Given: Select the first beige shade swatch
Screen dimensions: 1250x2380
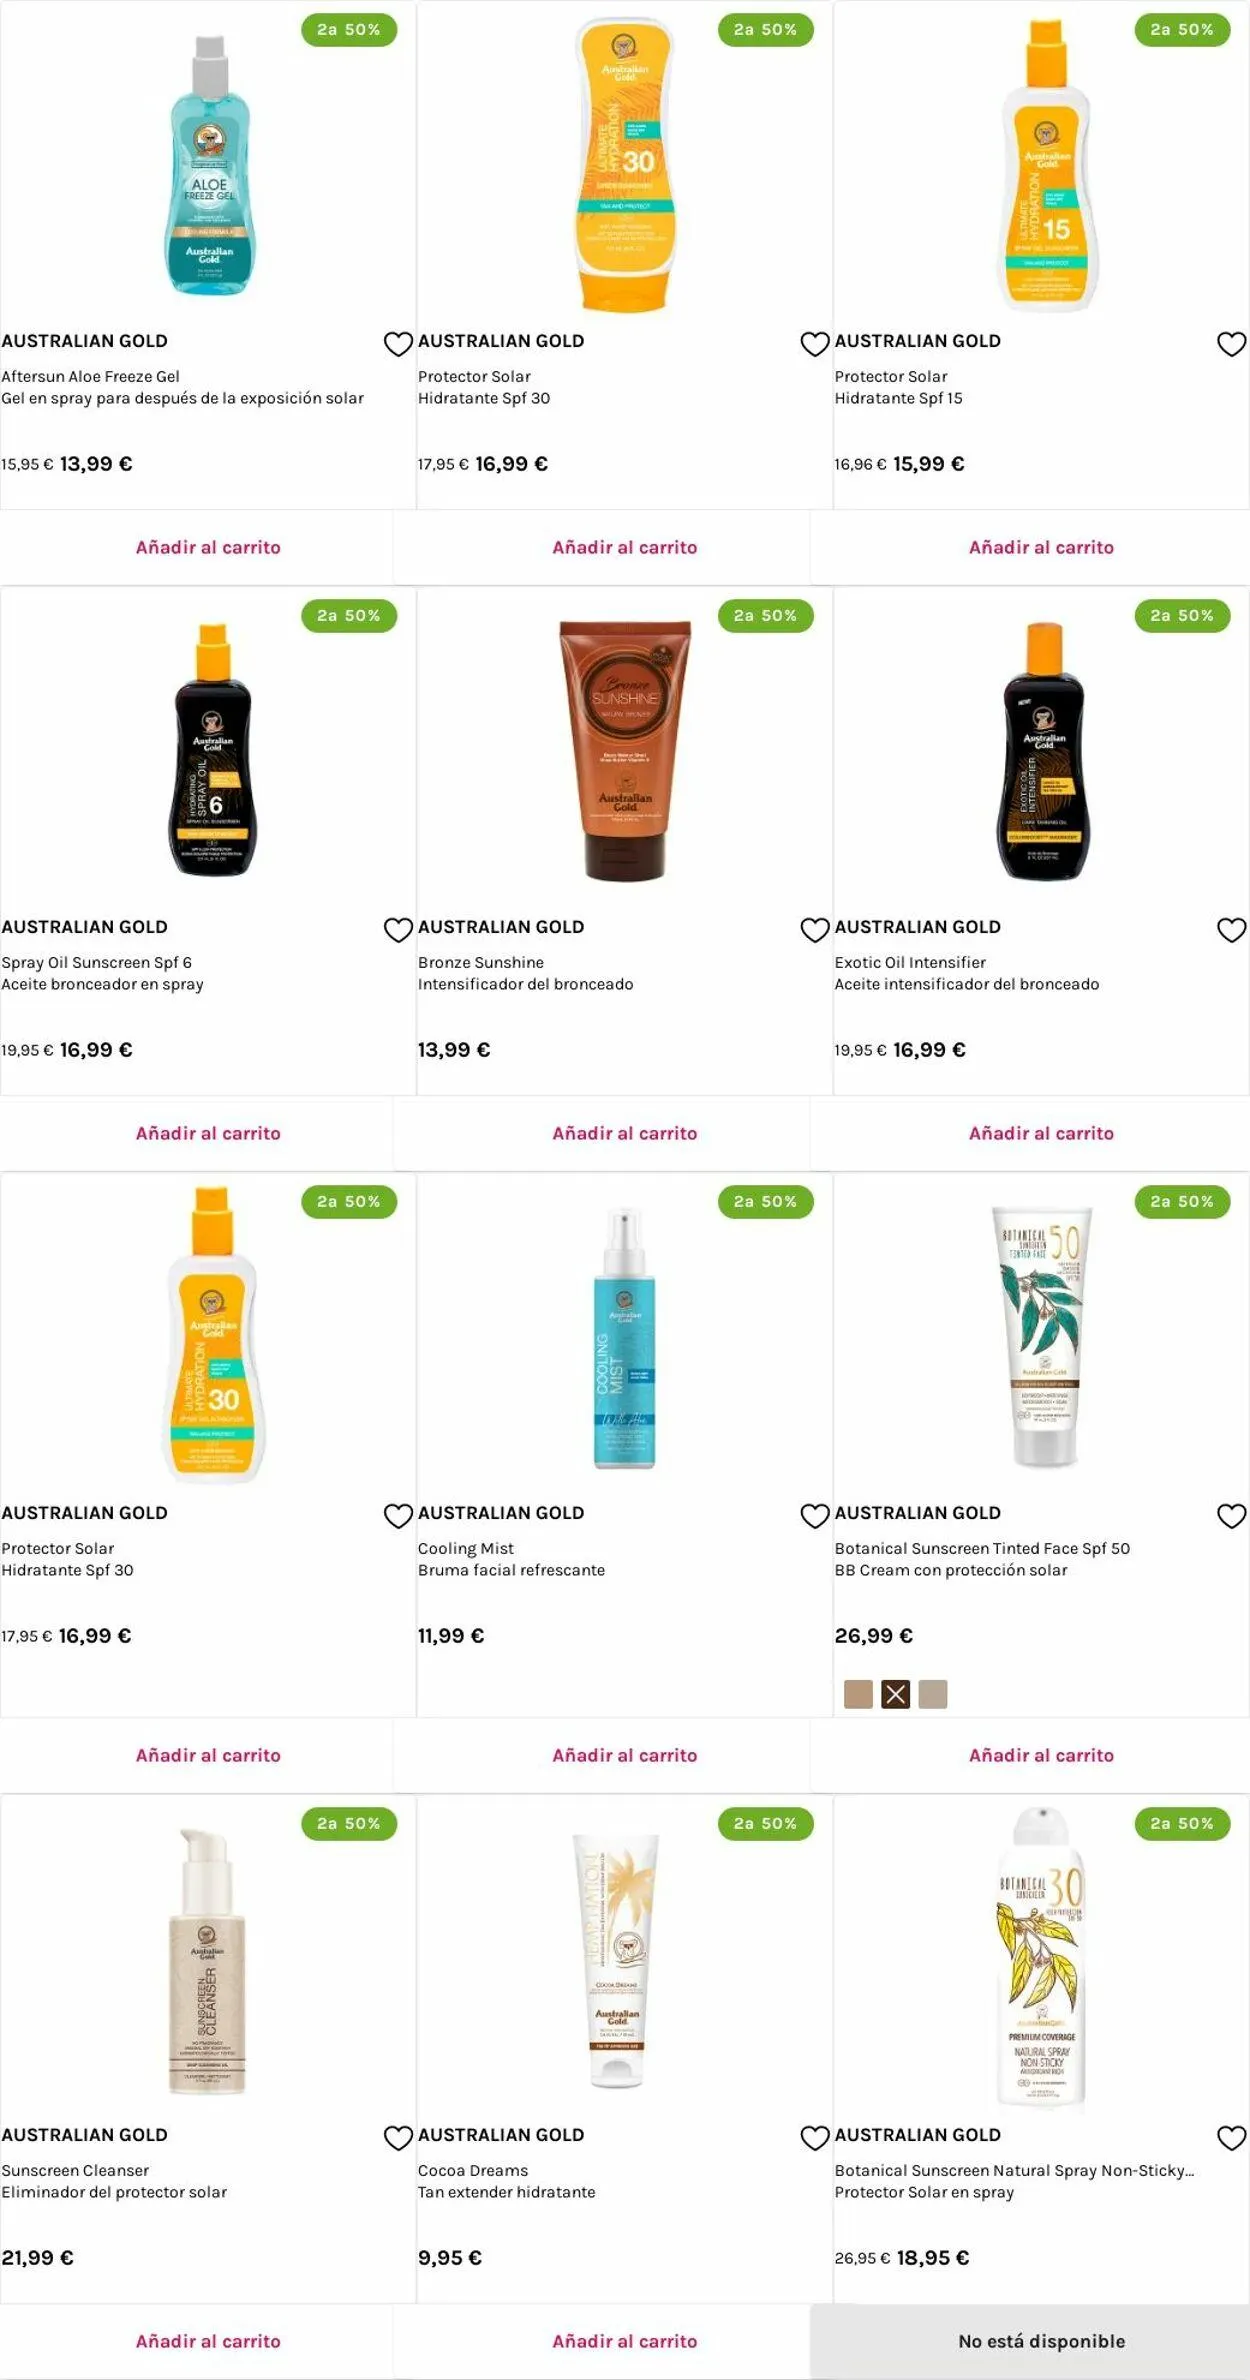Looking at the screenshot, I should pos(858,1694).
